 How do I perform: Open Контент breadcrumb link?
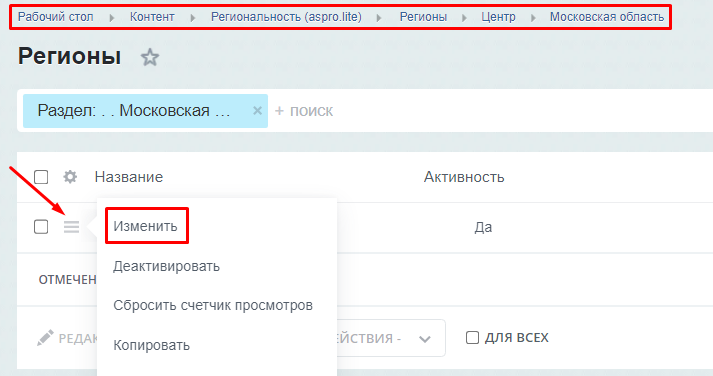click(x=152, y=17)
